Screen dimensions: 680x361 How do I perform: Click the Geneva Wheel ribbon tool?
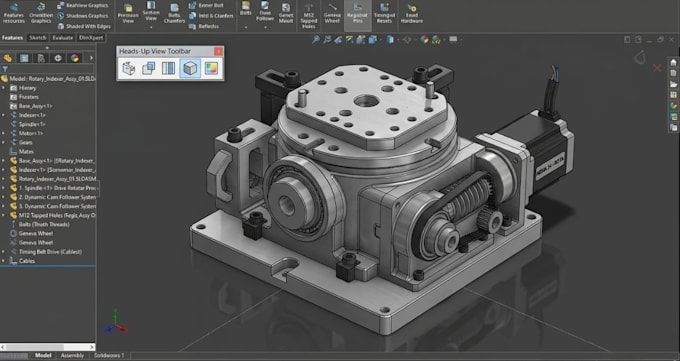(x=332, y=14)
